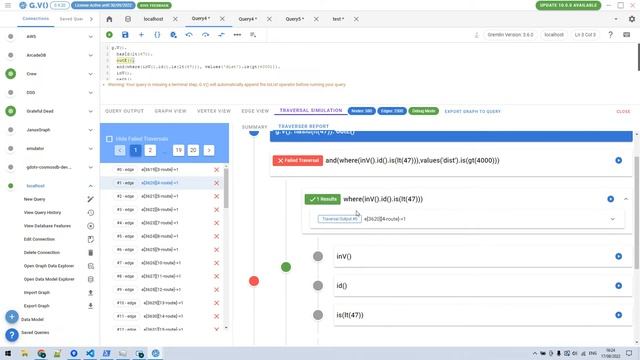Open the keyboard shortcuts icon

(x=627, y=35)
